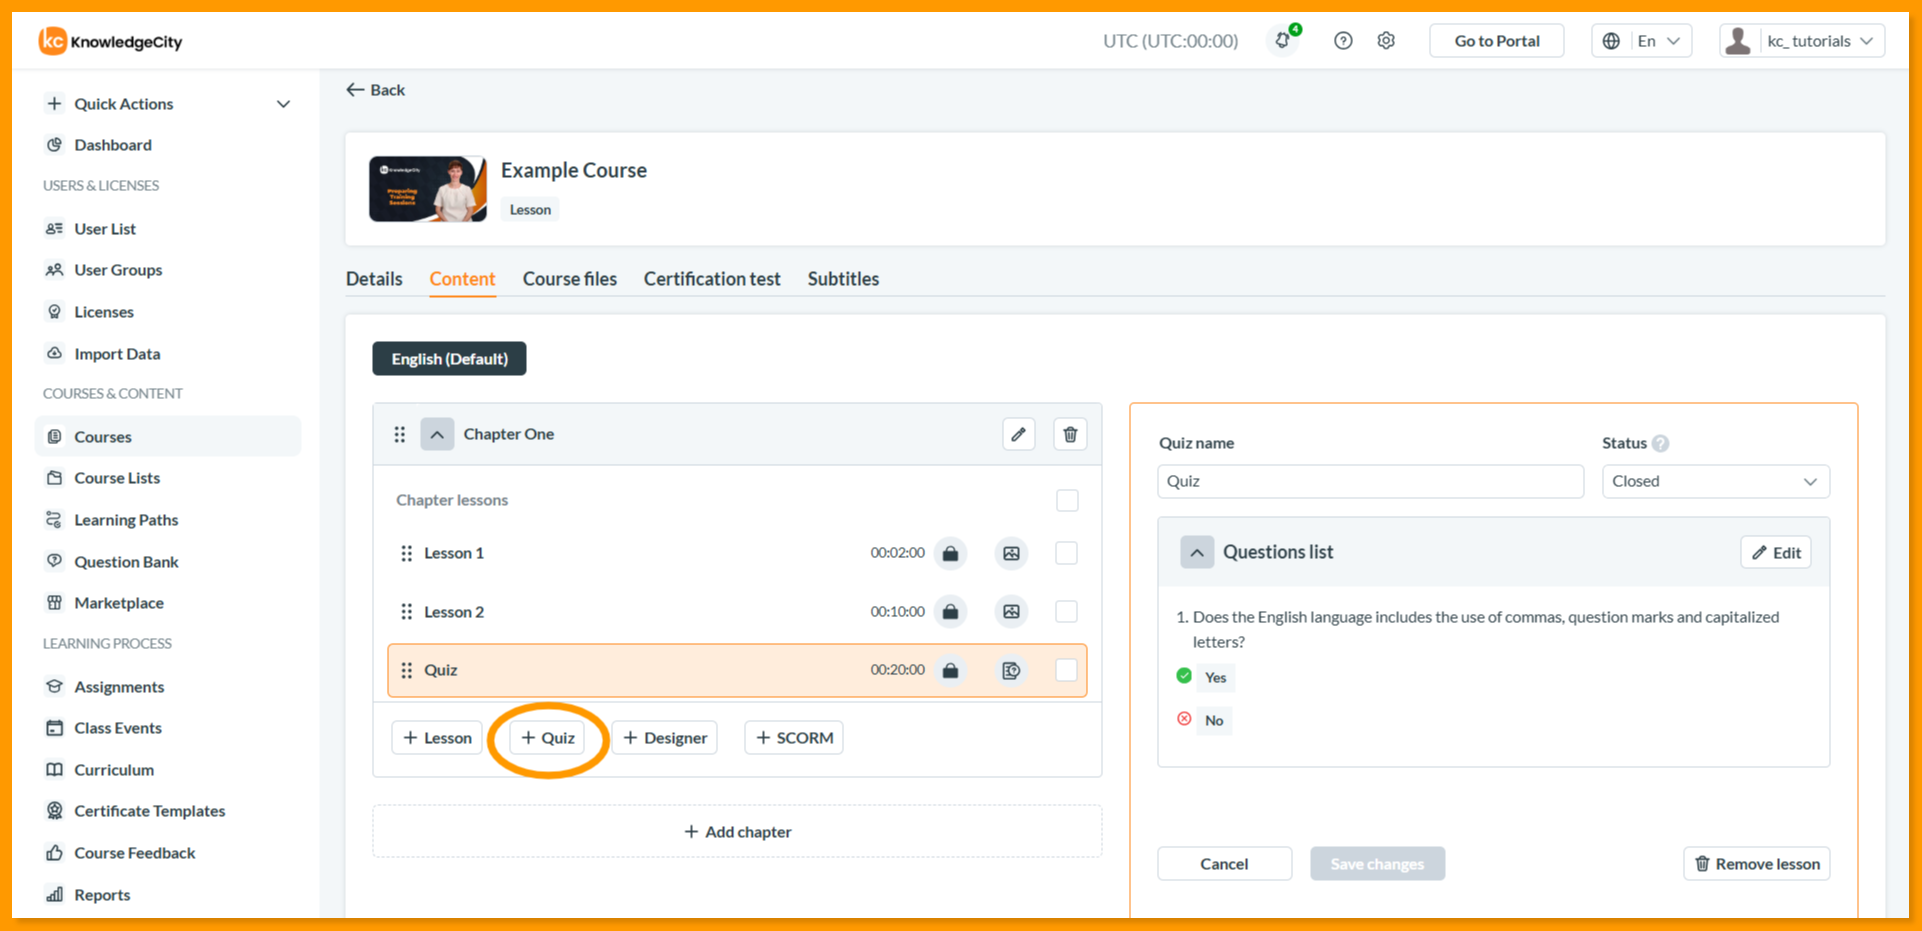Expand the Quick Actions menu
Viewport: 1922px width, 931px height.
coord(168,104)
